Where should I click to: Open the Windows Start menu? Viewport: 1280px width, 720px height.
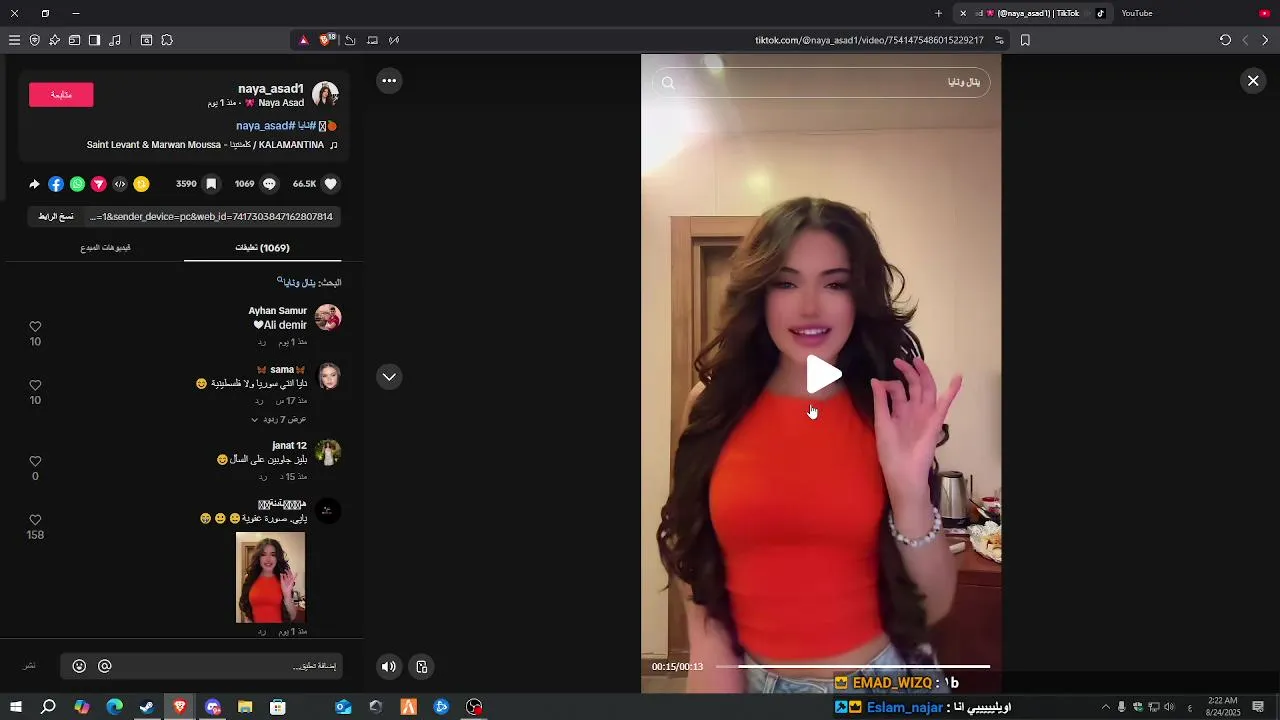click(16, 707)
